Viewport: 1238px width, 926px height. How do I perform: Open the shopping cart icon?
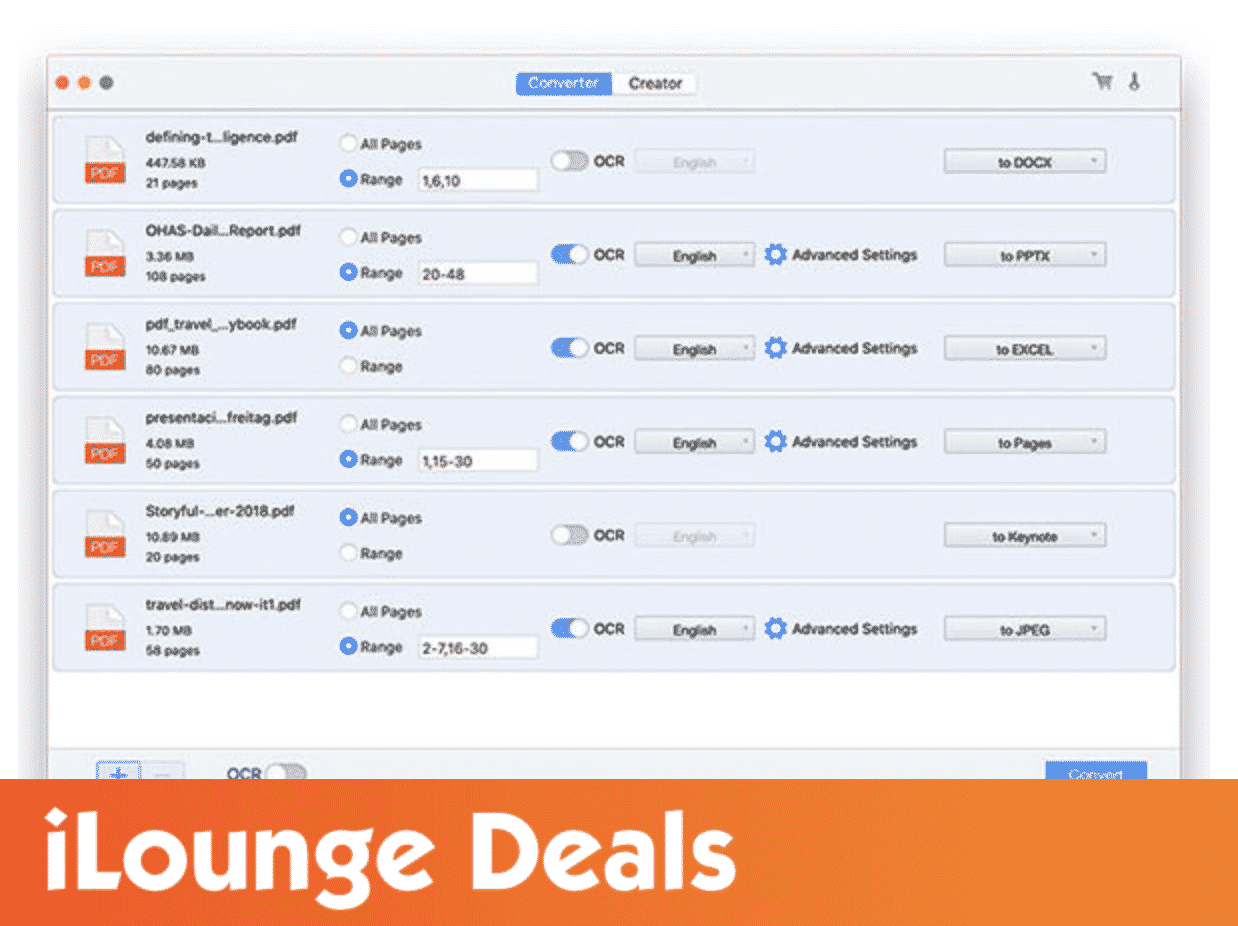click(x=1102, y=83)
